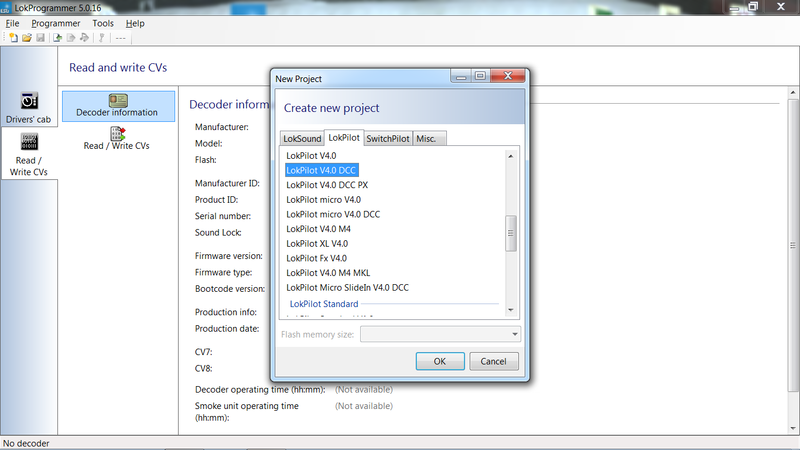Viewport: 800px width, 450px height.
Task: Restore down the LokProgrammer main window
Action: coord(754,7)
